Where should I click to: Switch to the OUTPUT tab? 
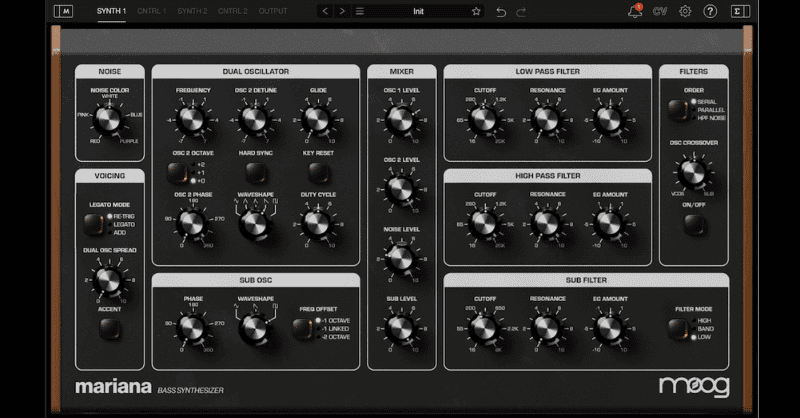pos(273,11)
